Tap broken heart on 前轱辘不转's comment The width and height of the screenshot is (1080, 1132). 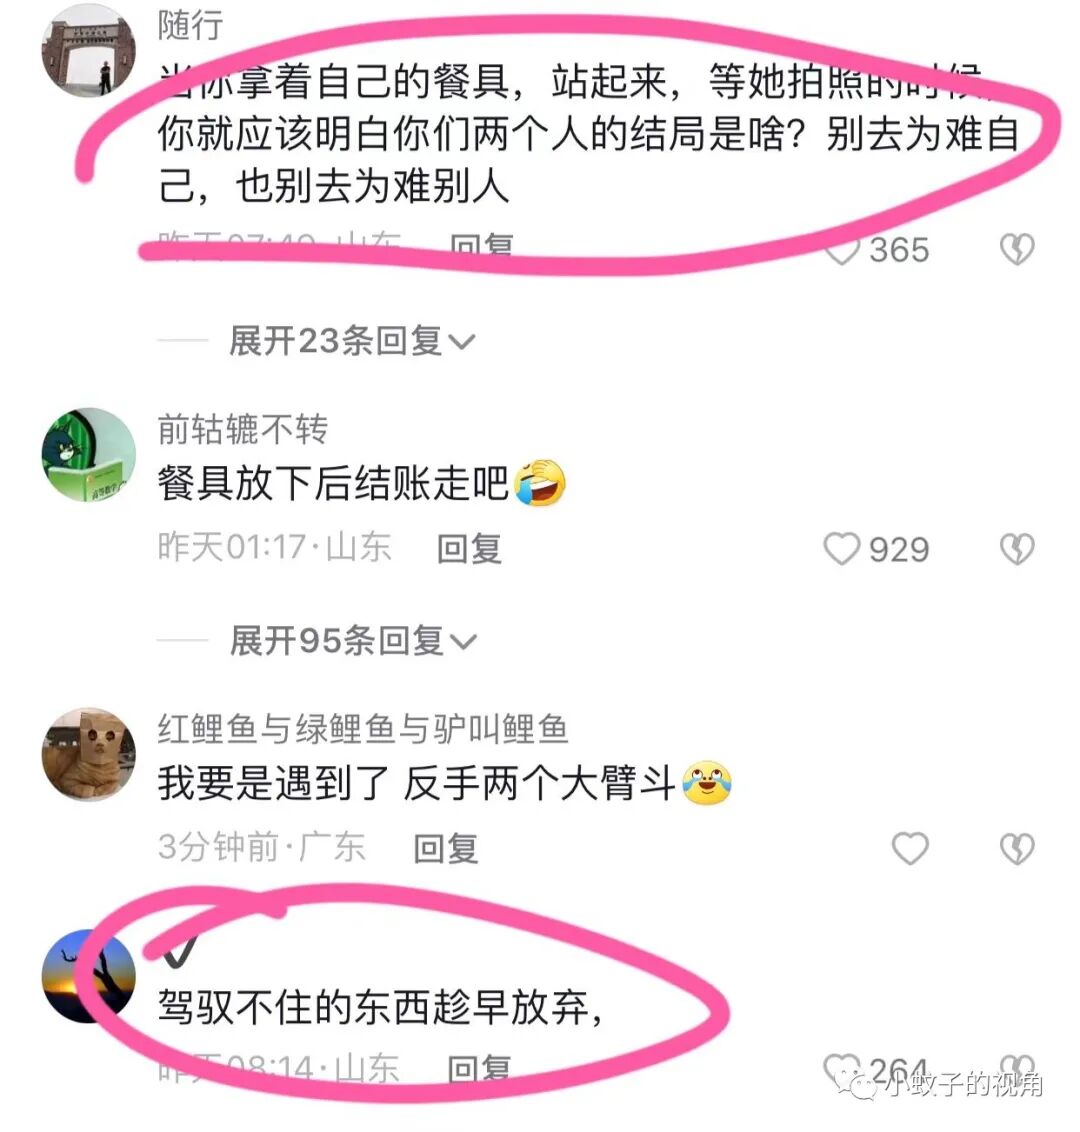pos(1017,549)
